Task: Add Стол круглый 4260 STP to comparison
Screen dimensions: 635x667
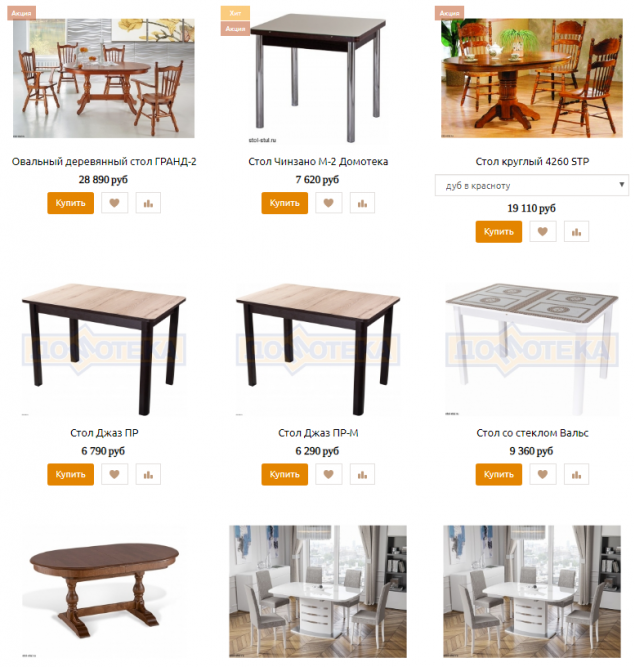Action: 576,231
